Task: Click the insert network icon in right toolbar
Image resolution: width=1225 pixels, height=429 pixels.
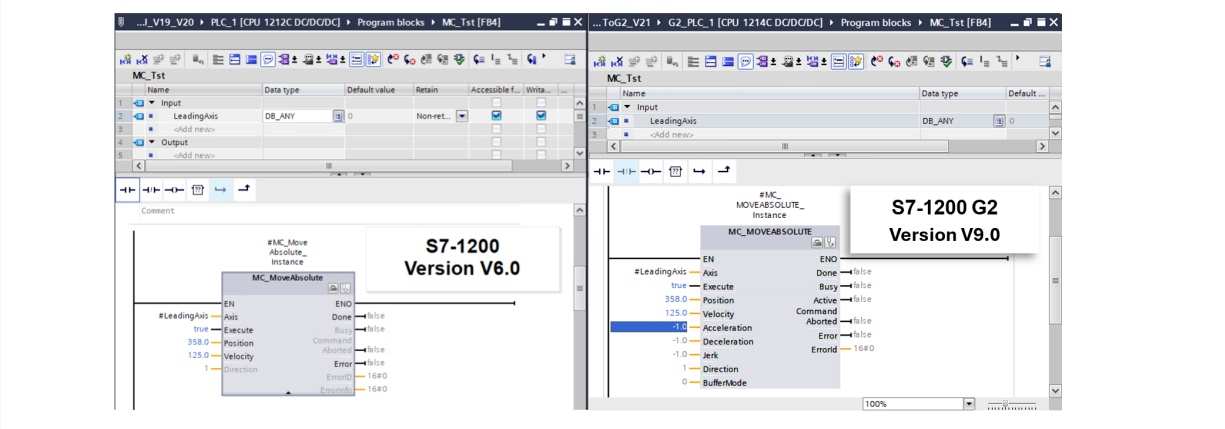Action: click(598, 61)
